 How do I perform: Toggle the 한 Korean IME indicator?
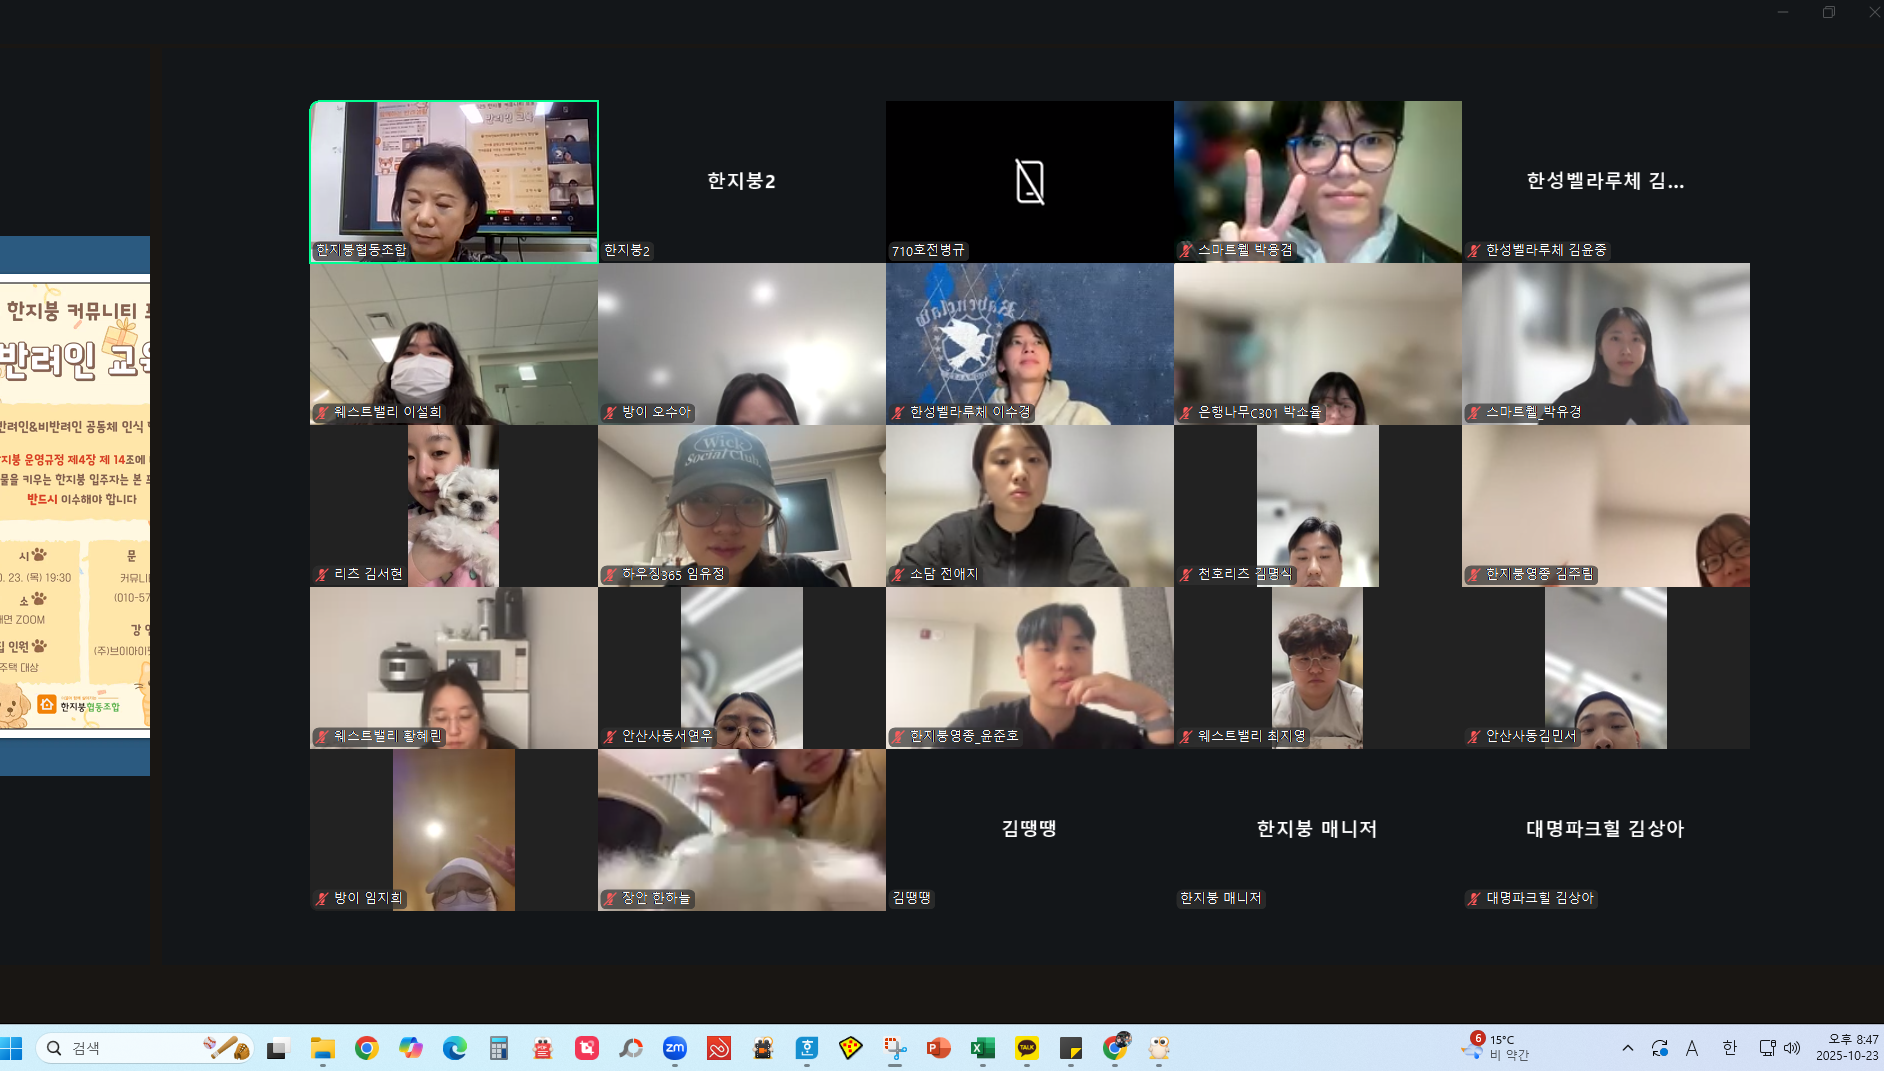[x=1730, y=1047]
